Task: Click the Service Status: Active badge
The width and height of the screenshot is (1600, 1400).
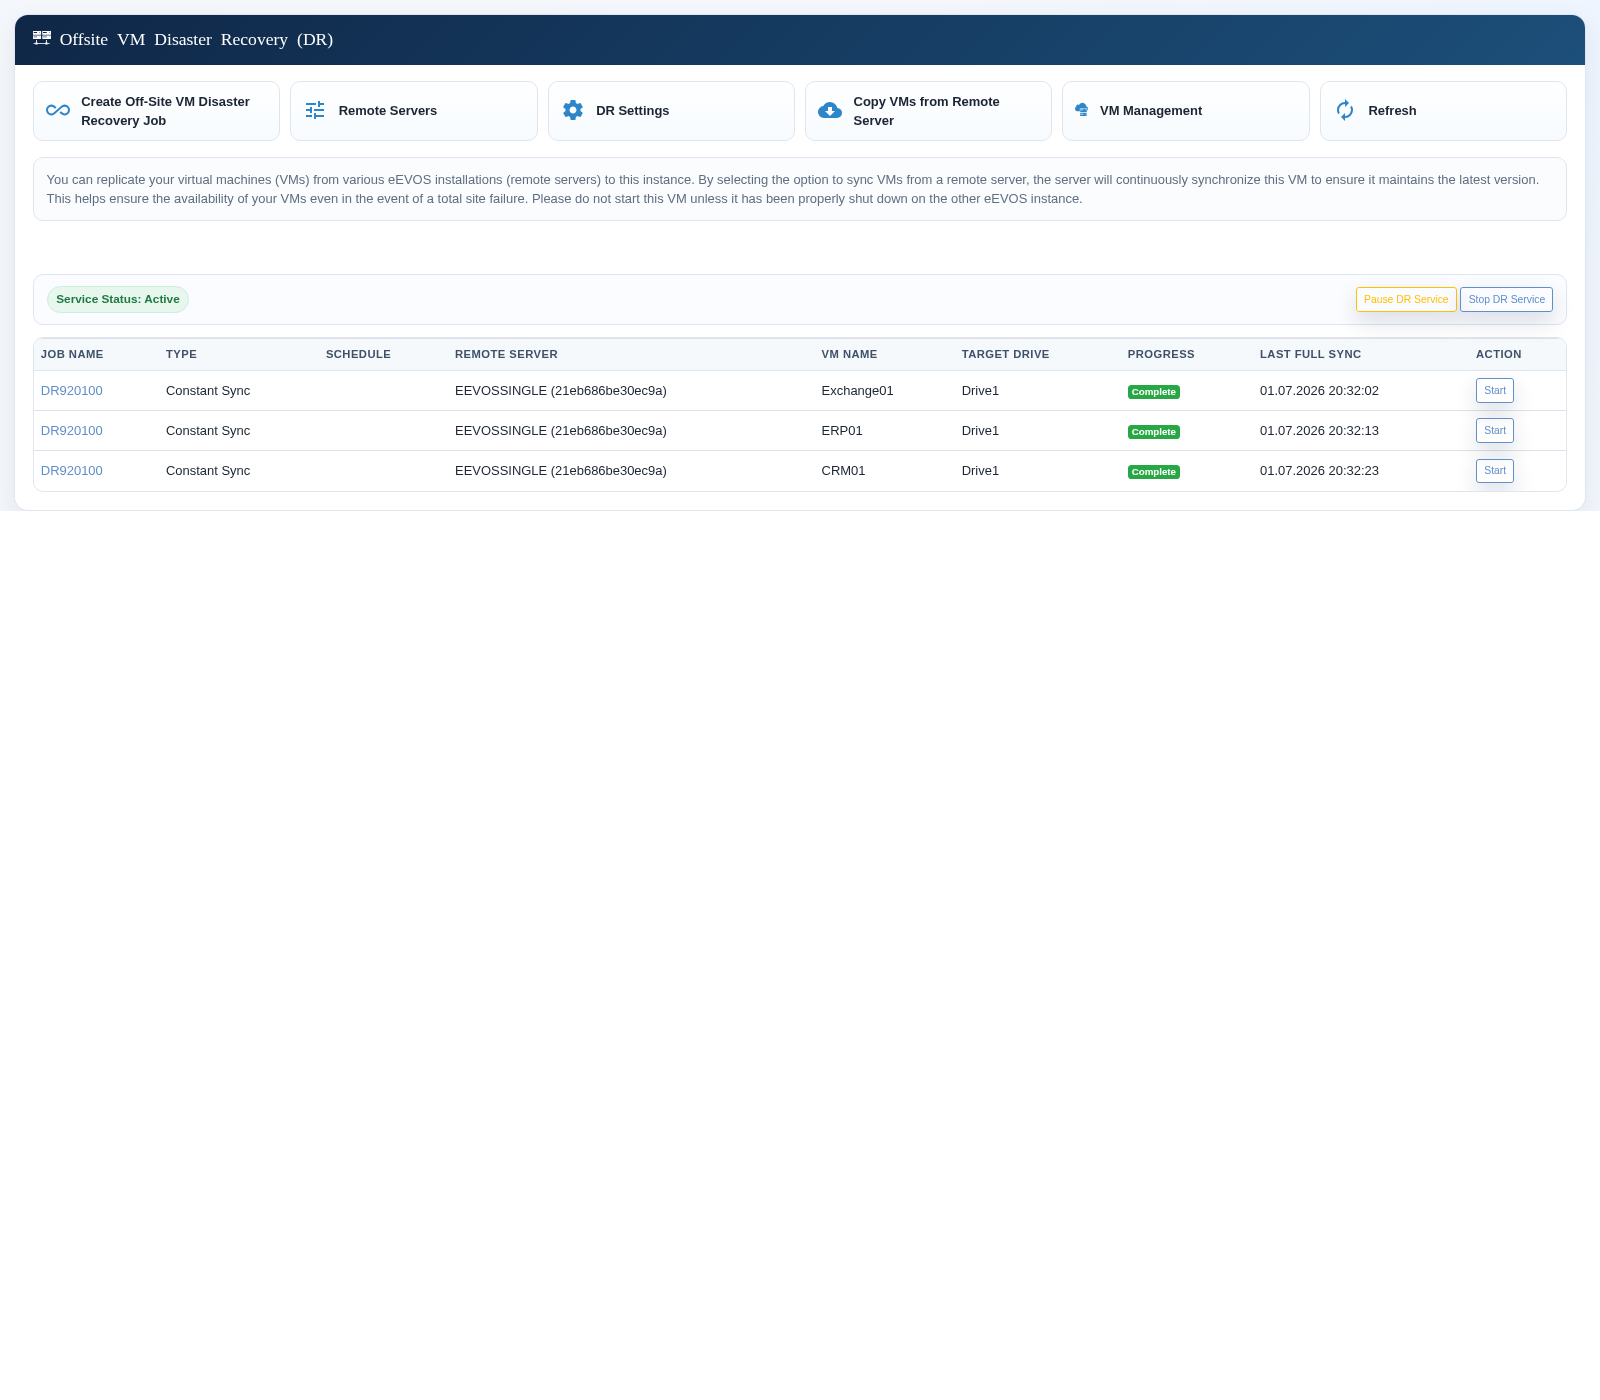Action: (118, 300)
